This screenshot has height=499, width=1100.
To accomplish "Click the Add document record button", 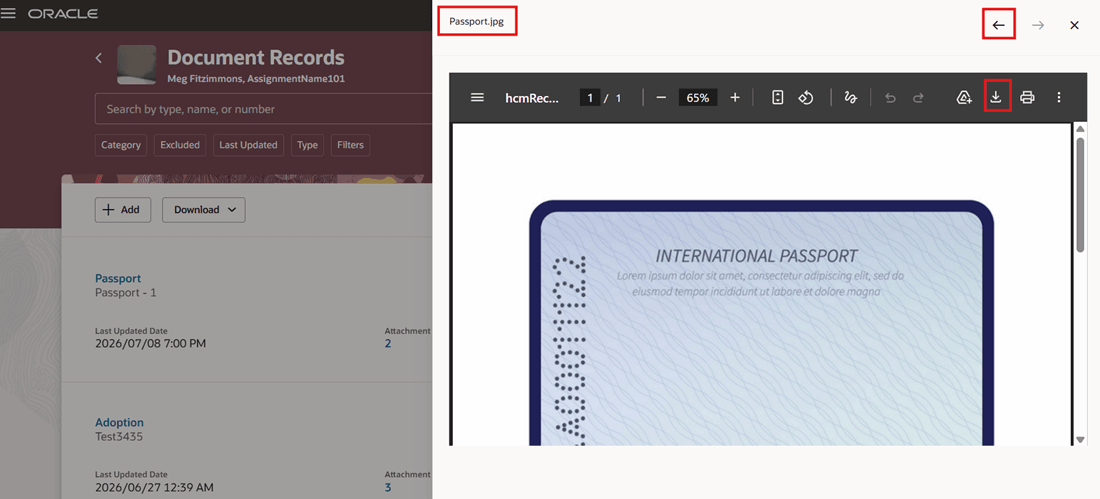I will click(x=123, y=209).
